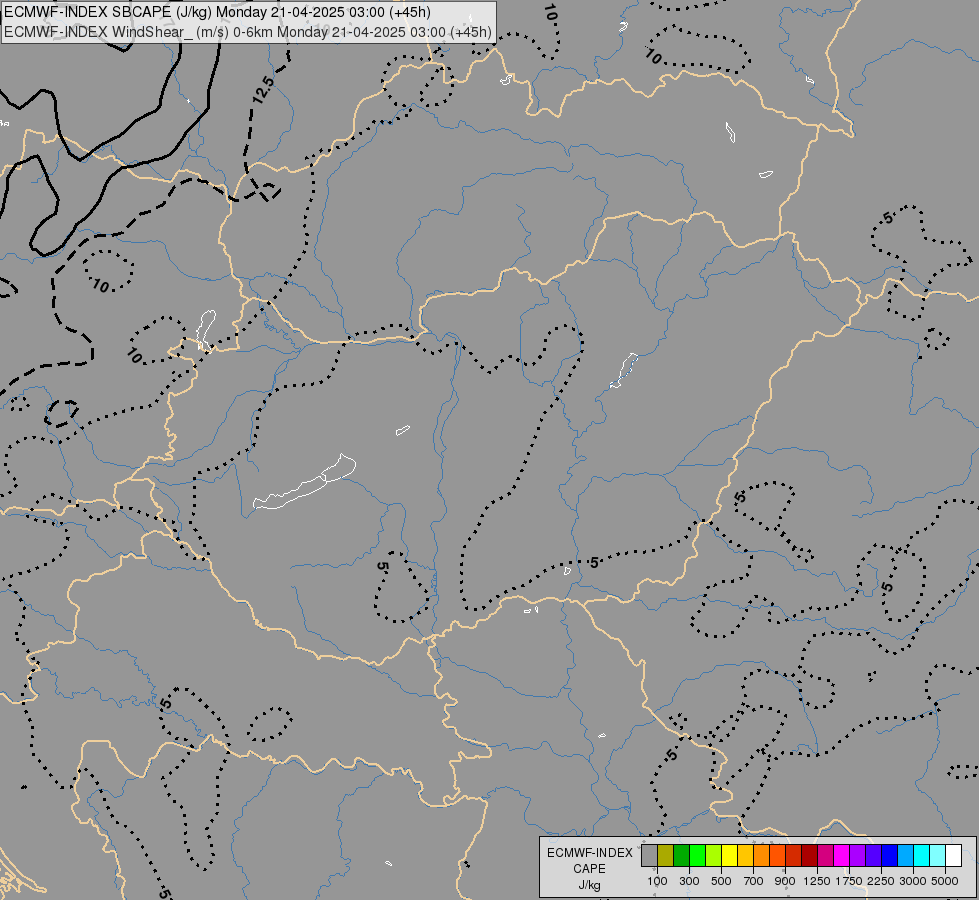Click the large Lake Balaton outline
This screenshot has height=900, width=979.
pos(305,482)
